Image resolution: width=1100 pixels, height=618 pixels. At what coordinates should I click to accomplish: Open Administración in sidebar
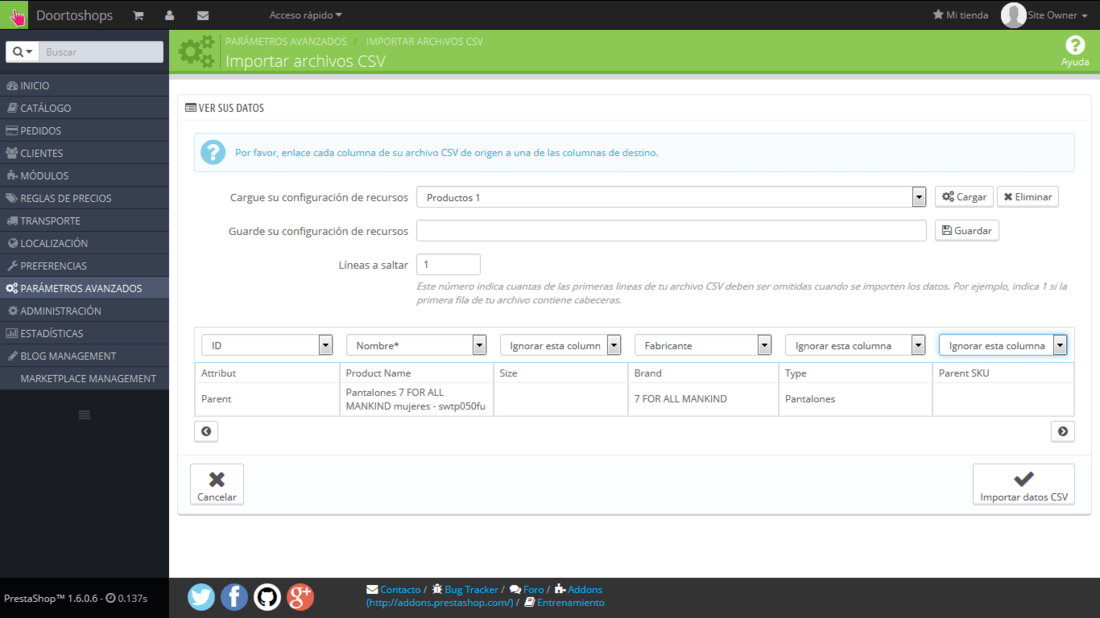(84, 311)
